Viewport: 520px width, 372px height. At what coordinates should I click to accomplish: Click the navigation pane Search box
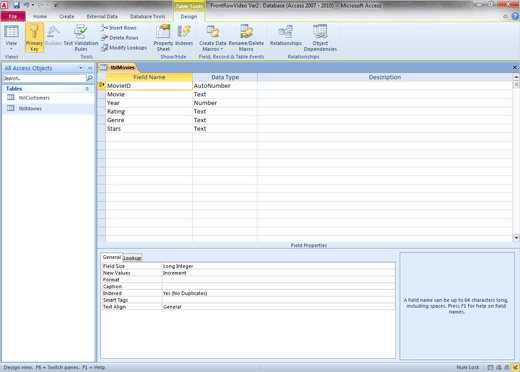[x=44, y=78]
